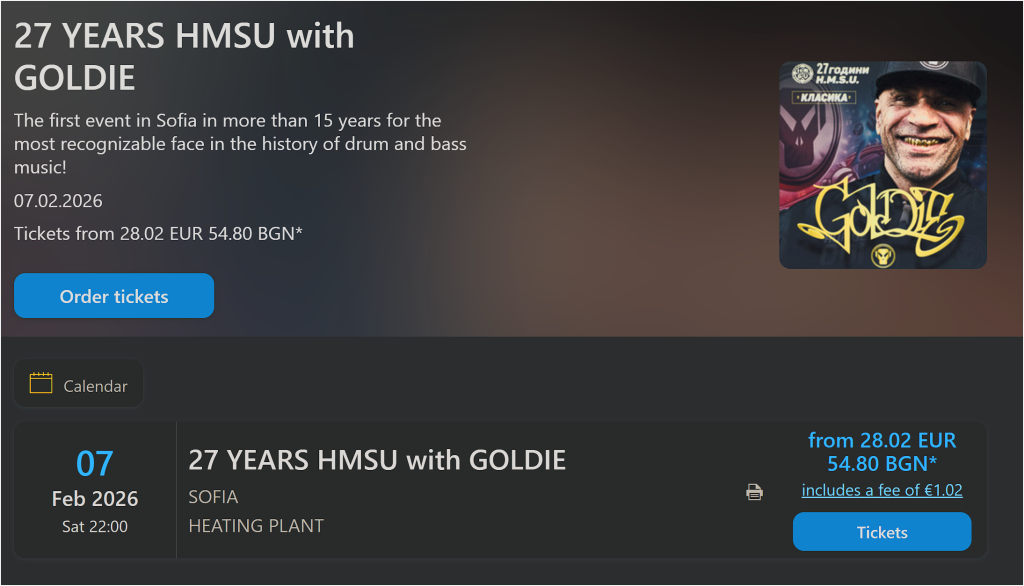Click the golden GOLDIE graffiti logo on the poster

[883, 214]
